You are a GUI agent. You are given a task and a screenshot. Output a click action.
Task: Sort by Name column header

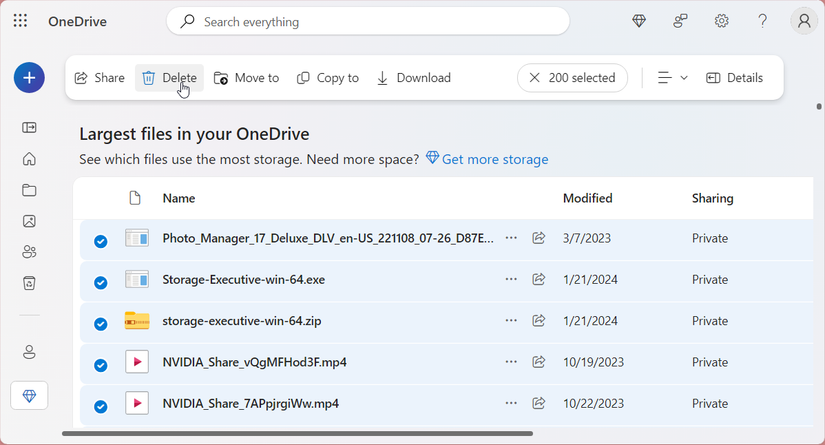coord(179,198)
